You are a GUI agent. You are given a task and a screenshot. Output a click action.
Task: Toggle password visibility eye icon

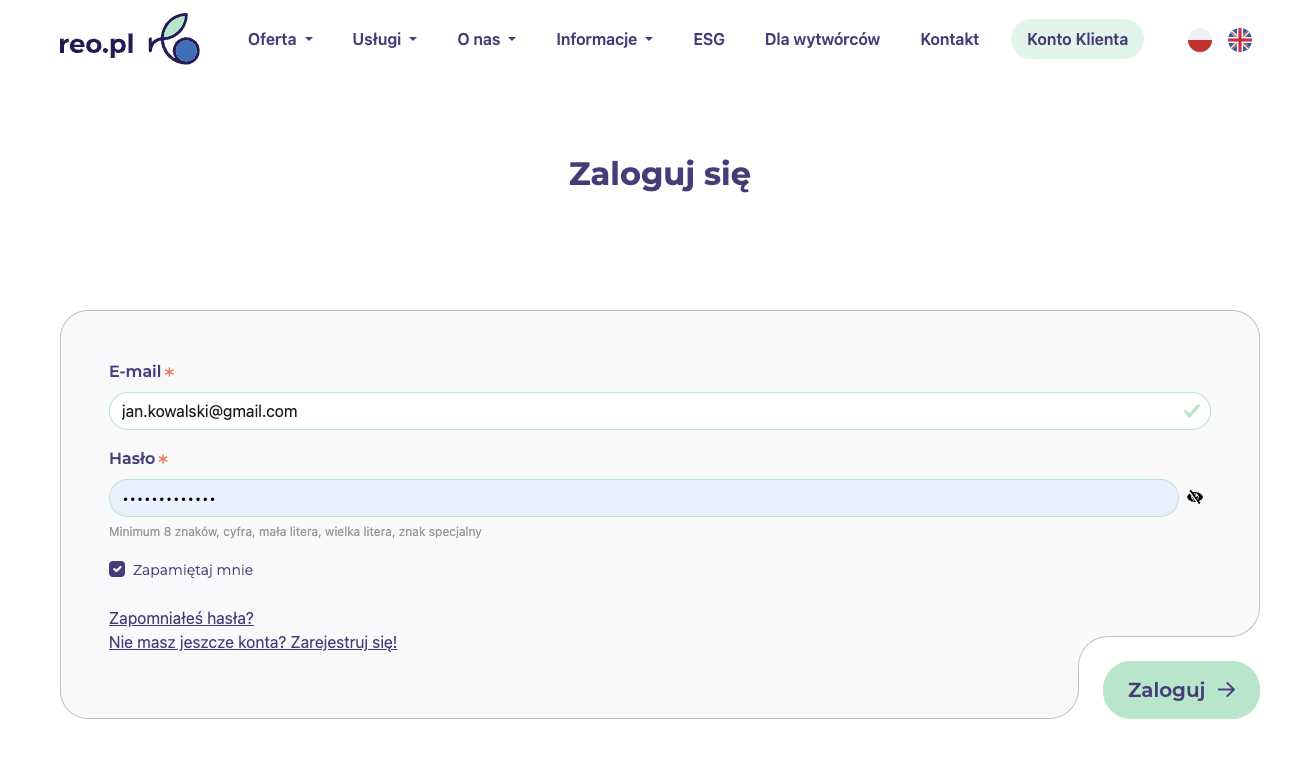click(x=1195, y=497)
